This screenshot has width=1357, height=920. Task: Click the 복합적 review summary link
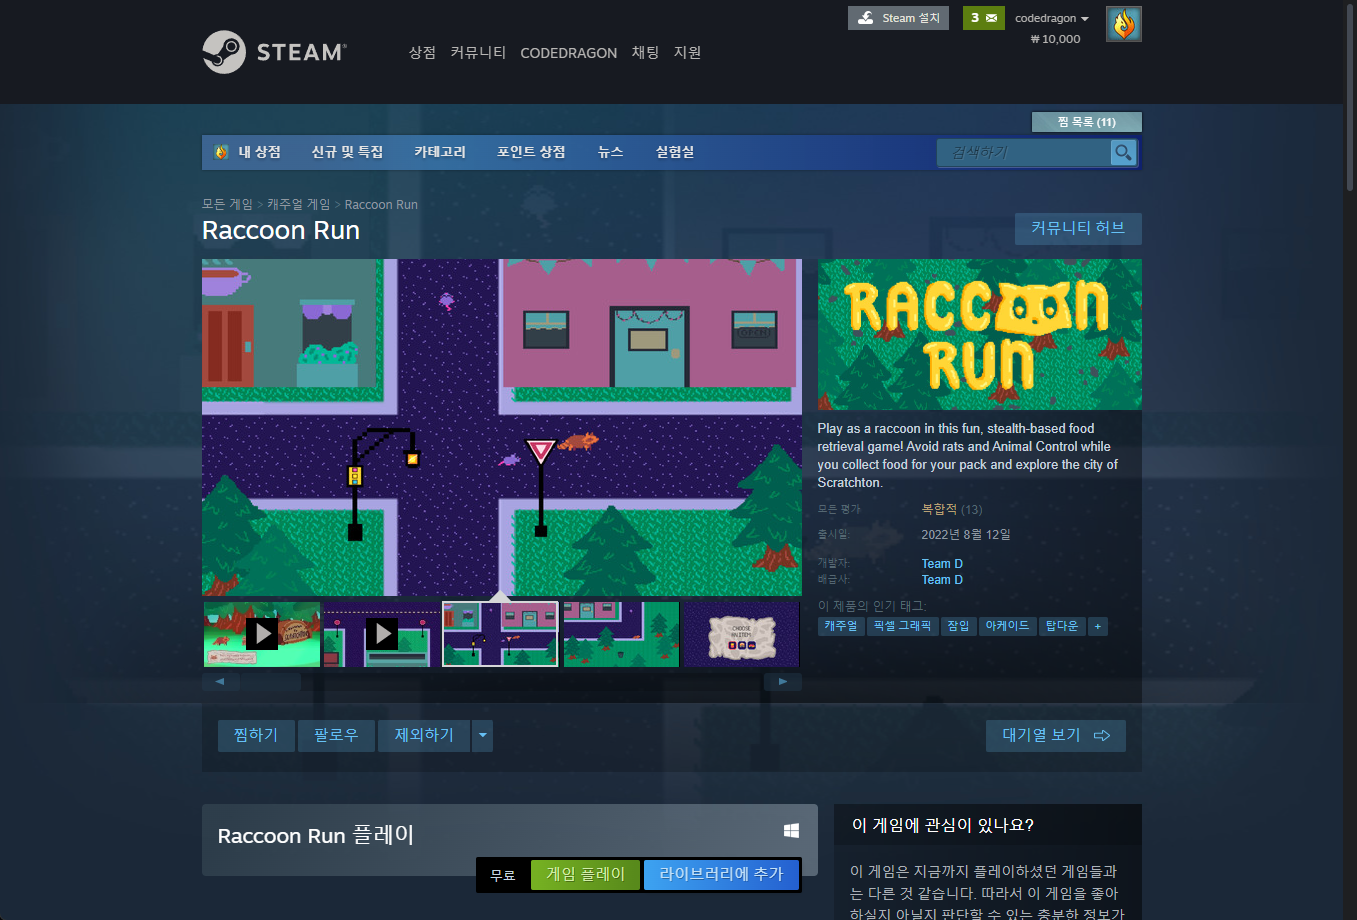click(x=939, y=509)
